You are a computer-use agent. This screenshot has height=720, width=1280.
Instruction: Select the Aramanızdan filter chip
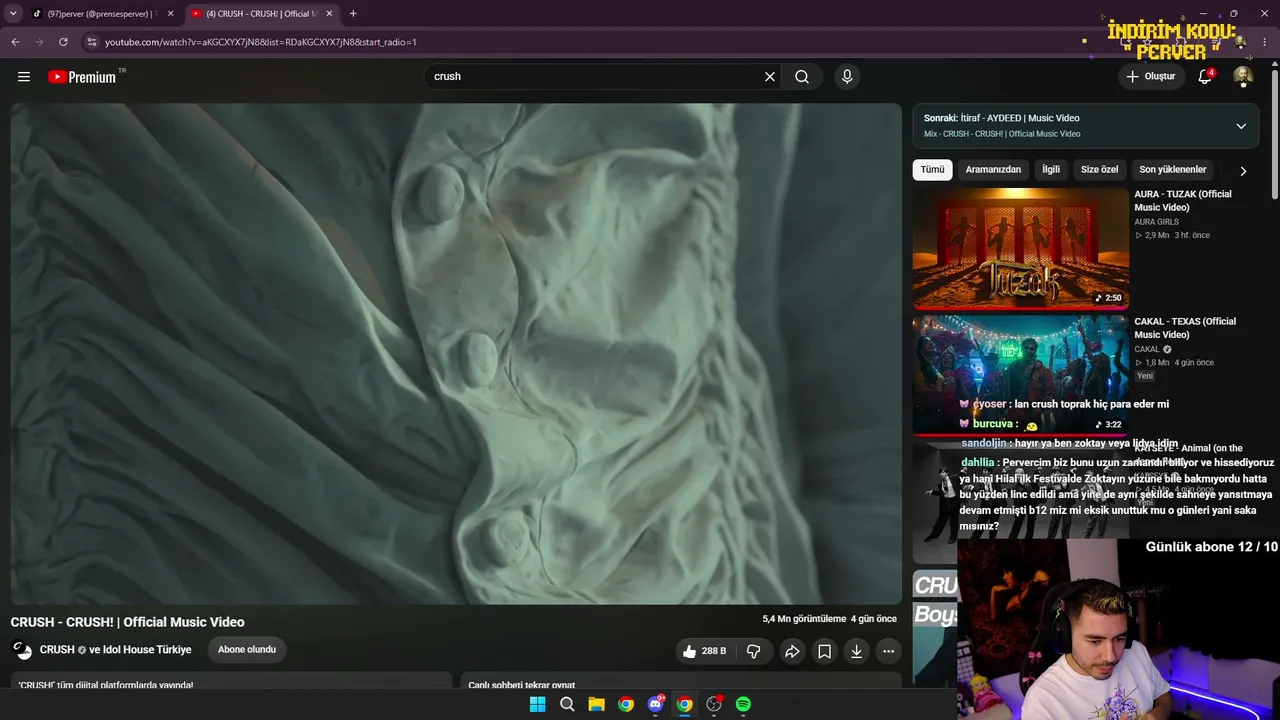point(993,170)
